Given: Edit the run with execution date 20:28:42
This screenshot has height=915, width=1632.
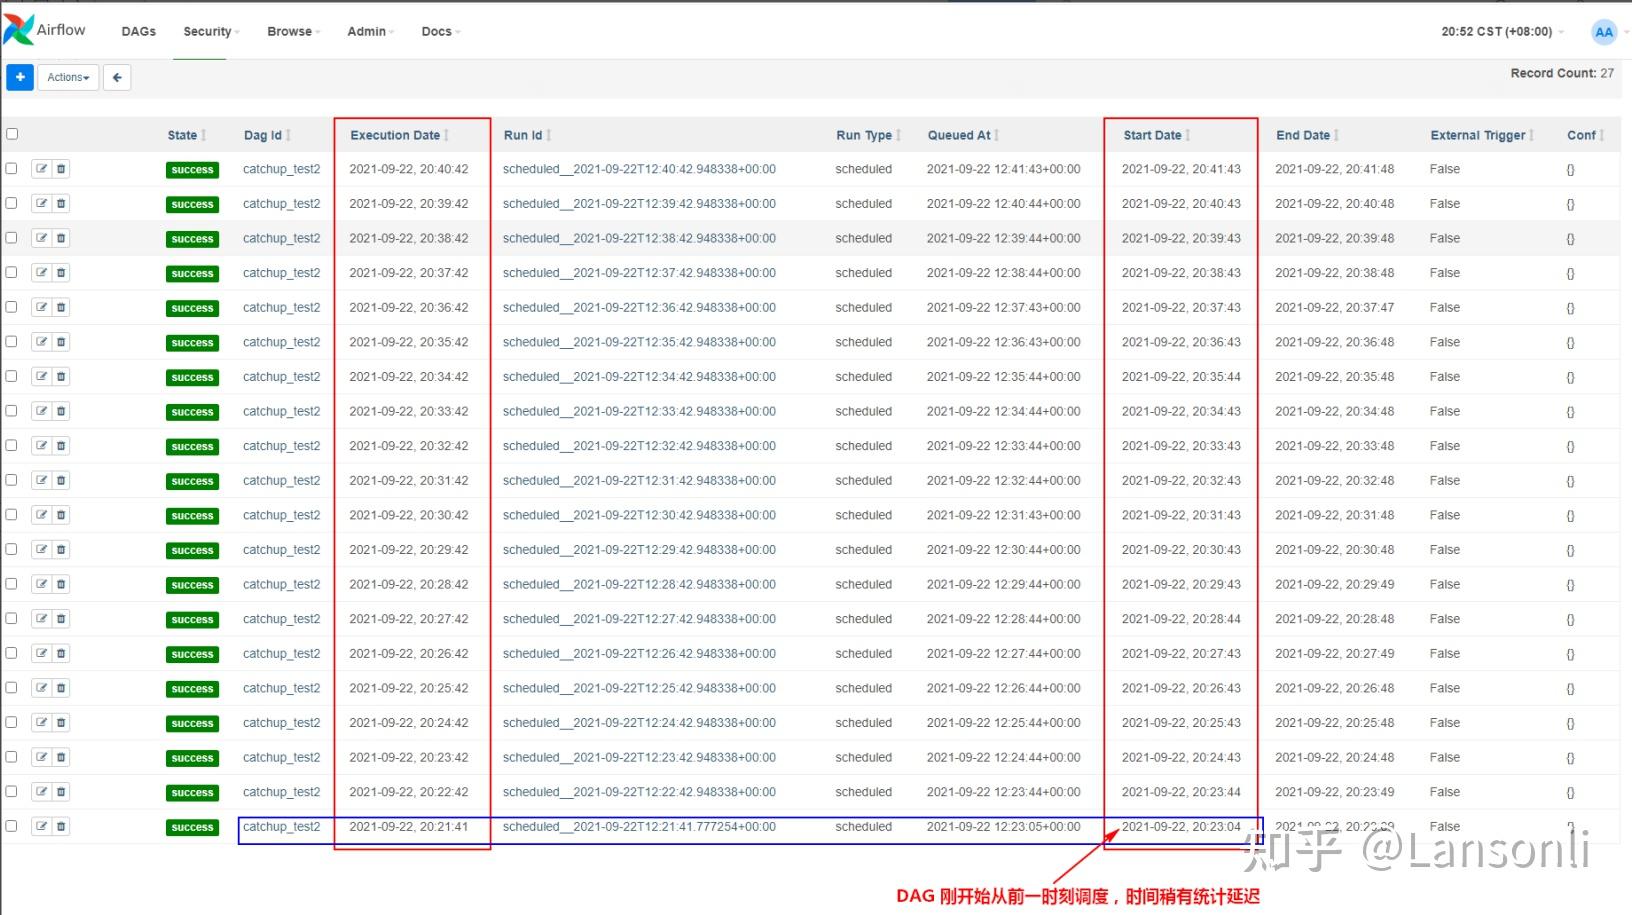Looking at the screenshot, I should [41, 584].
